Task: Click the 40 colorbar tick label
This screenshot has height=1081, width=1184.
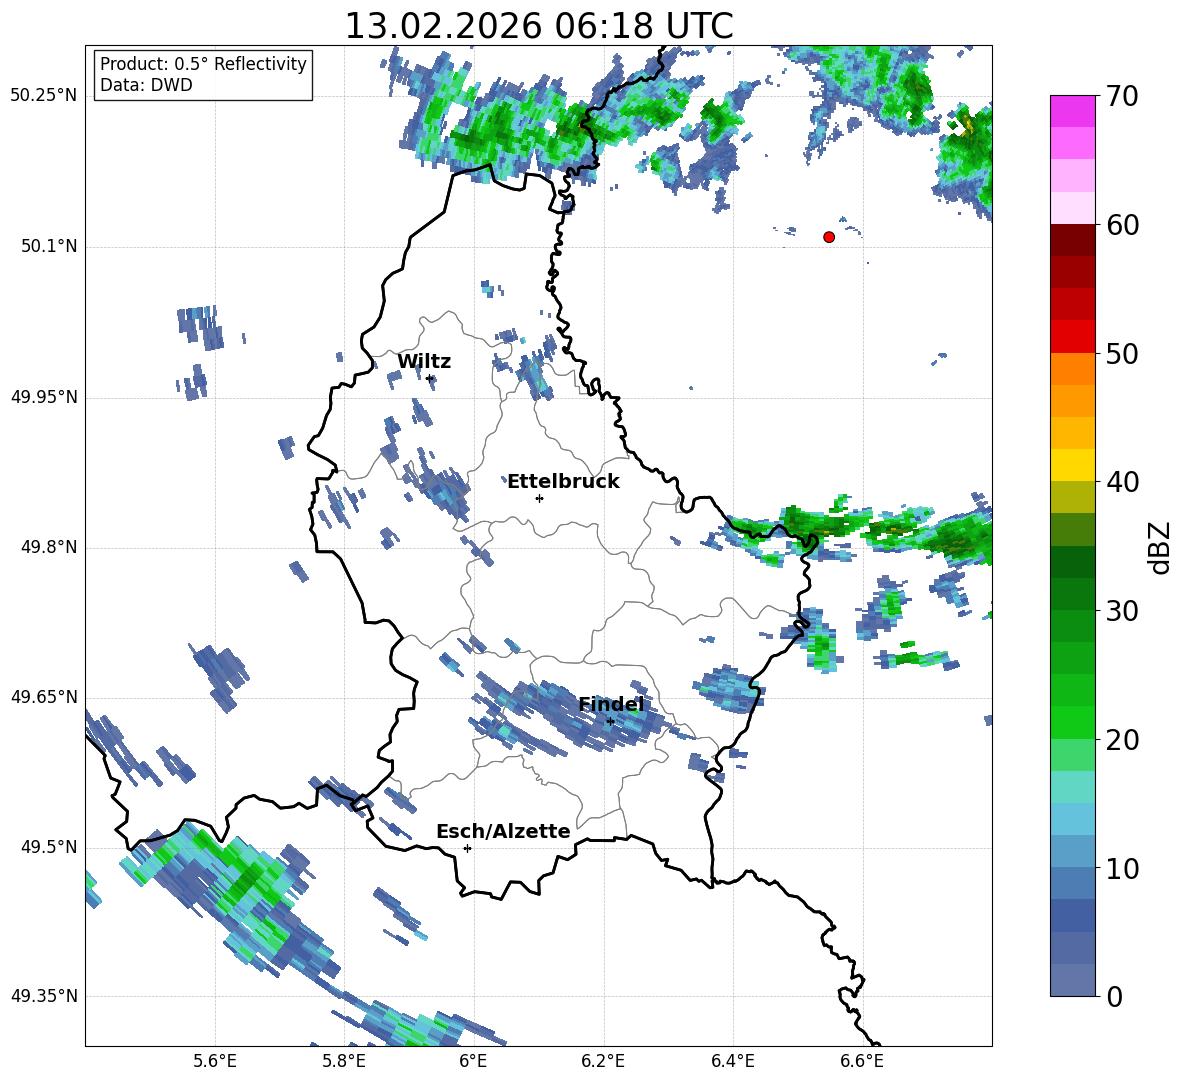Action: click(x=1122, y=482)
